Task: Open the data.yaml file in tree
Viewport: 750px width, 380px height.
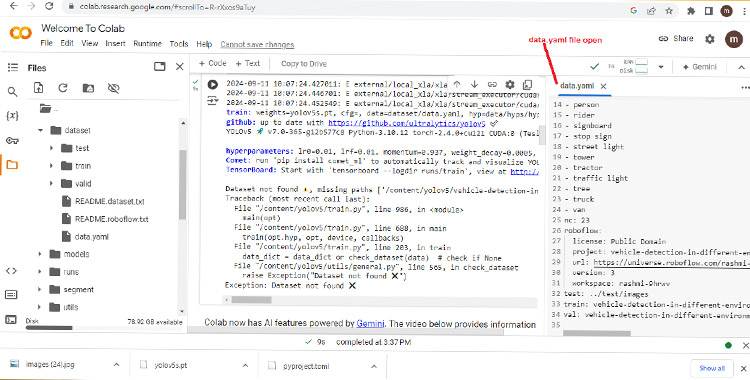Action: (92, 237)
